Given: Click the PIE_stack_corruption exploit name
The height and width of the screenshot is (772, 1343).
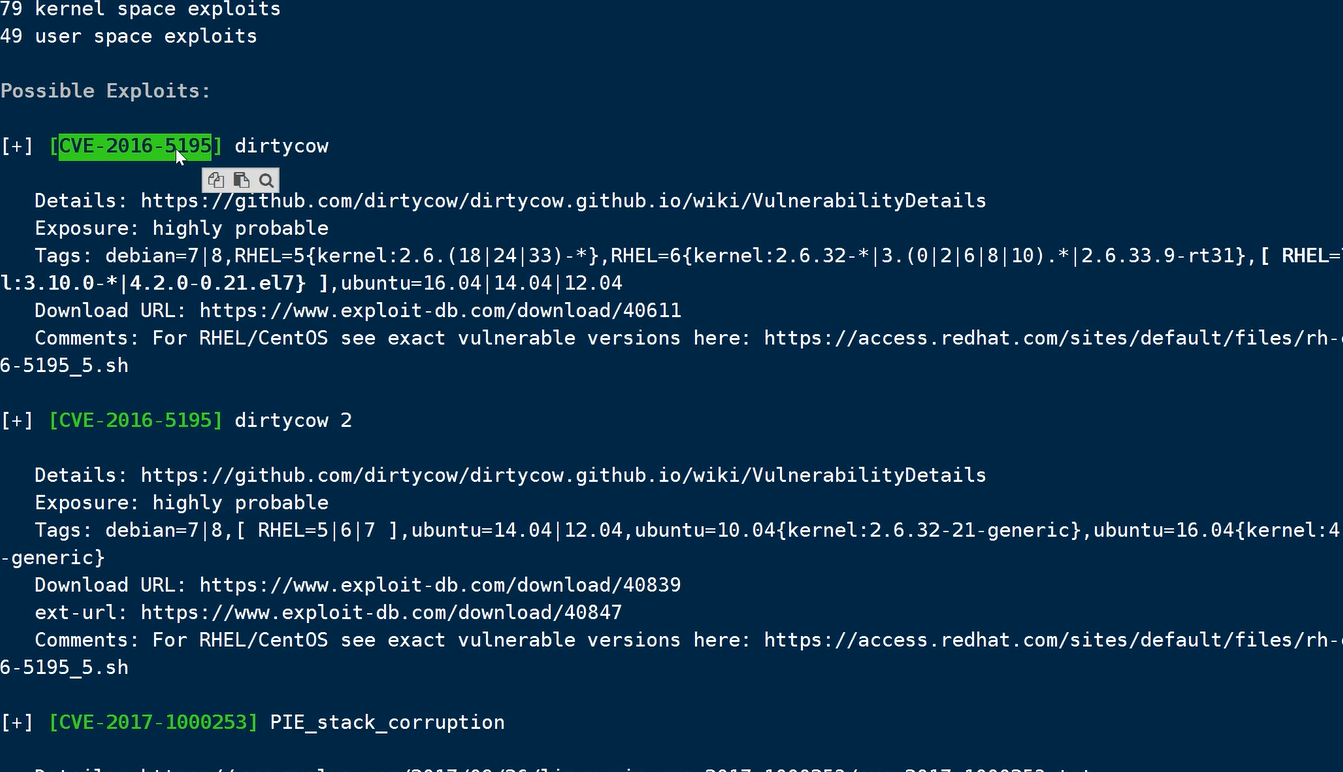Looking at the screenshot, I should tap(387, 721).
